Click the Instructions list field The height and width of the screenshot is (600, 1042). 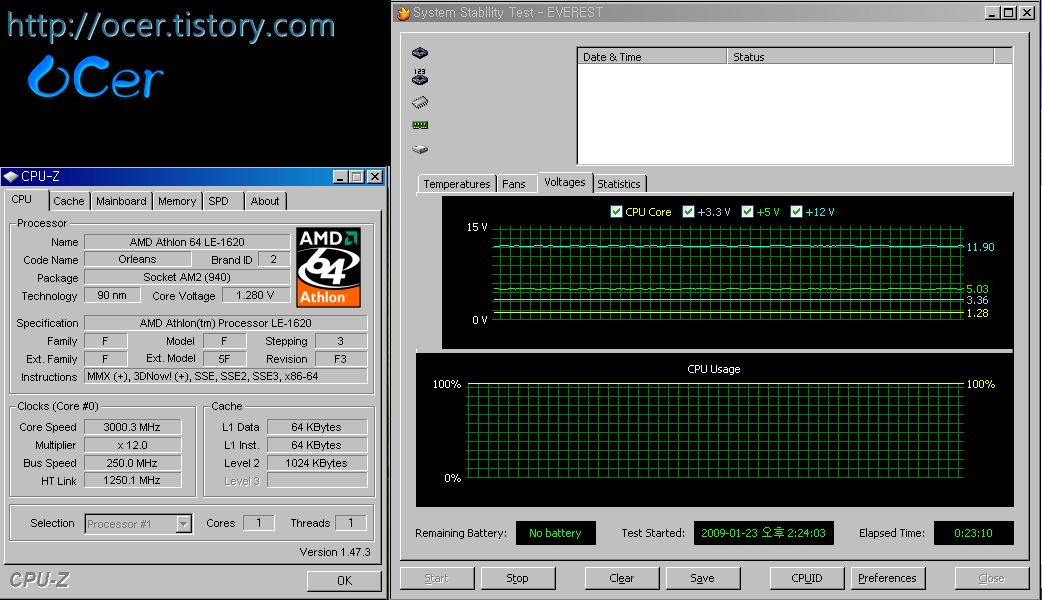226,376
